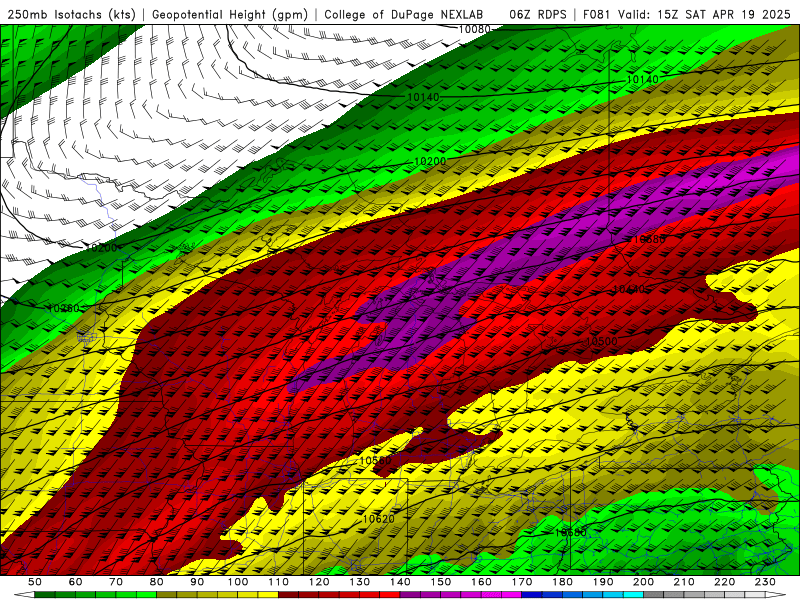Click the 10620 height contour label

[x=379, y=519]
